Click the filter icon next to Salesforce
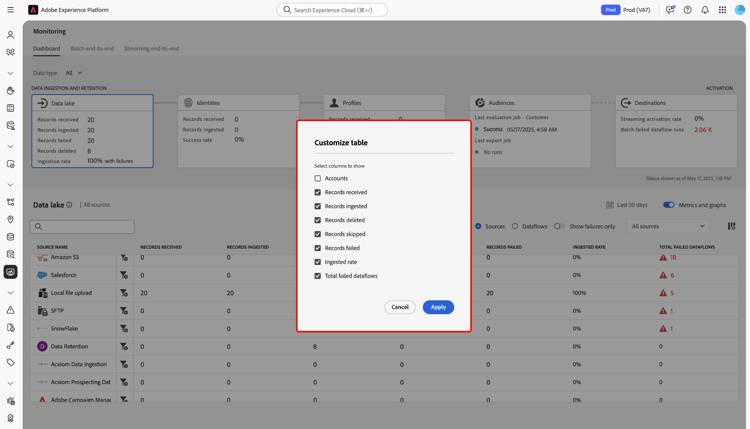The height and width of the screenshot is (429, 750). point(124,275)
